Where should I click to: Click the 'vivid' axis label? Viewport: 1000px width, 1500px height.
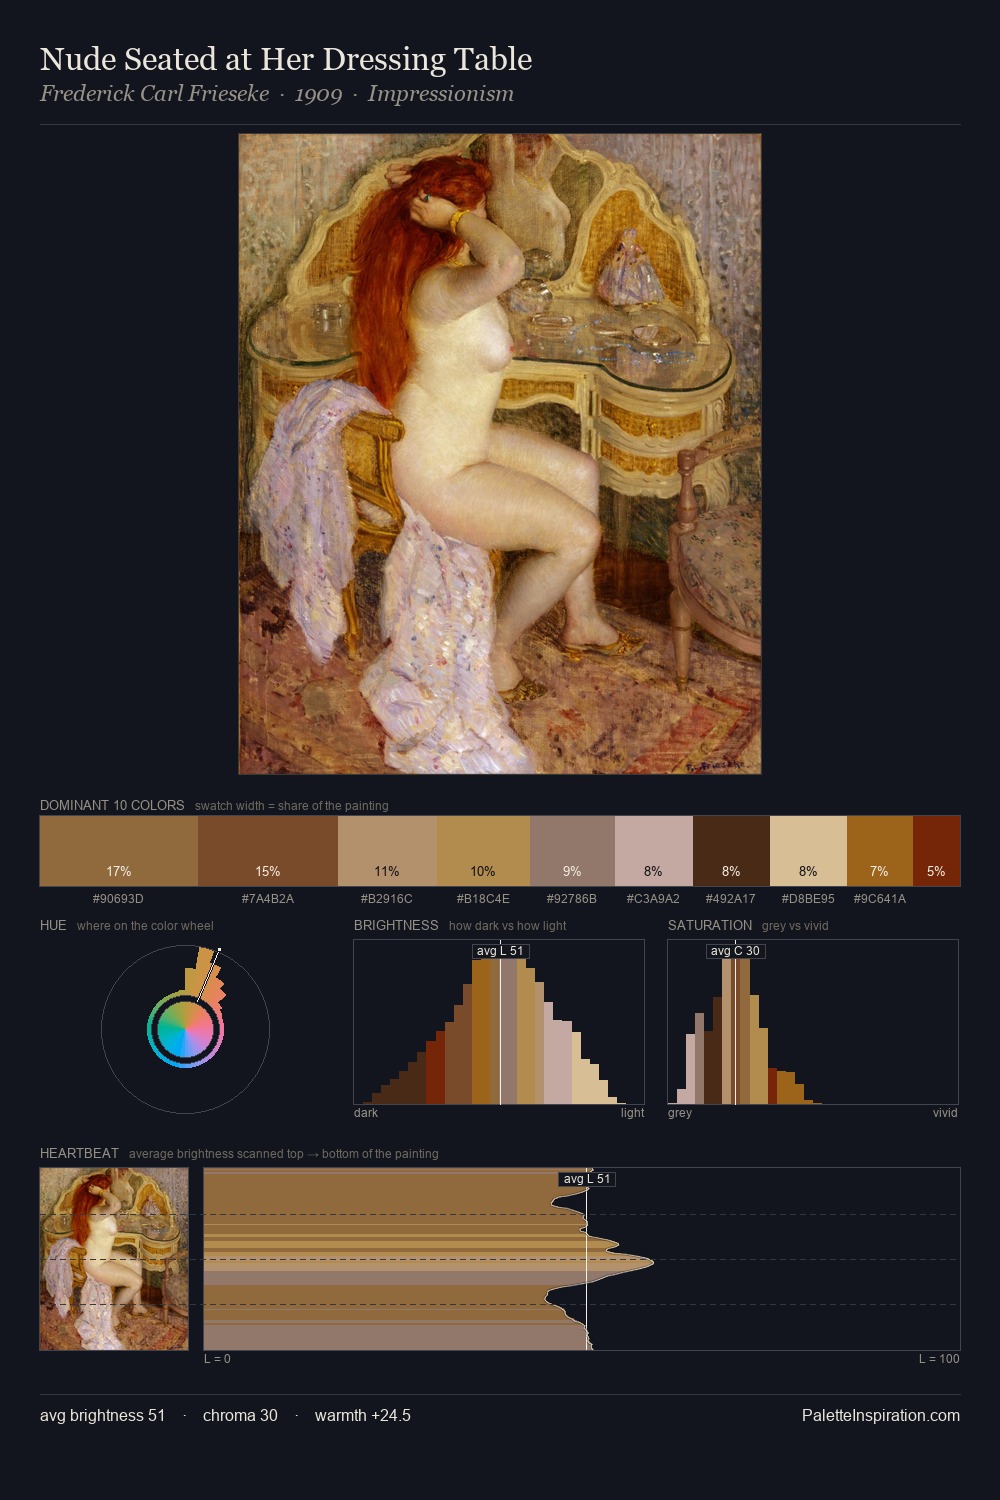pyautogui.click(x=945, y=1113)
